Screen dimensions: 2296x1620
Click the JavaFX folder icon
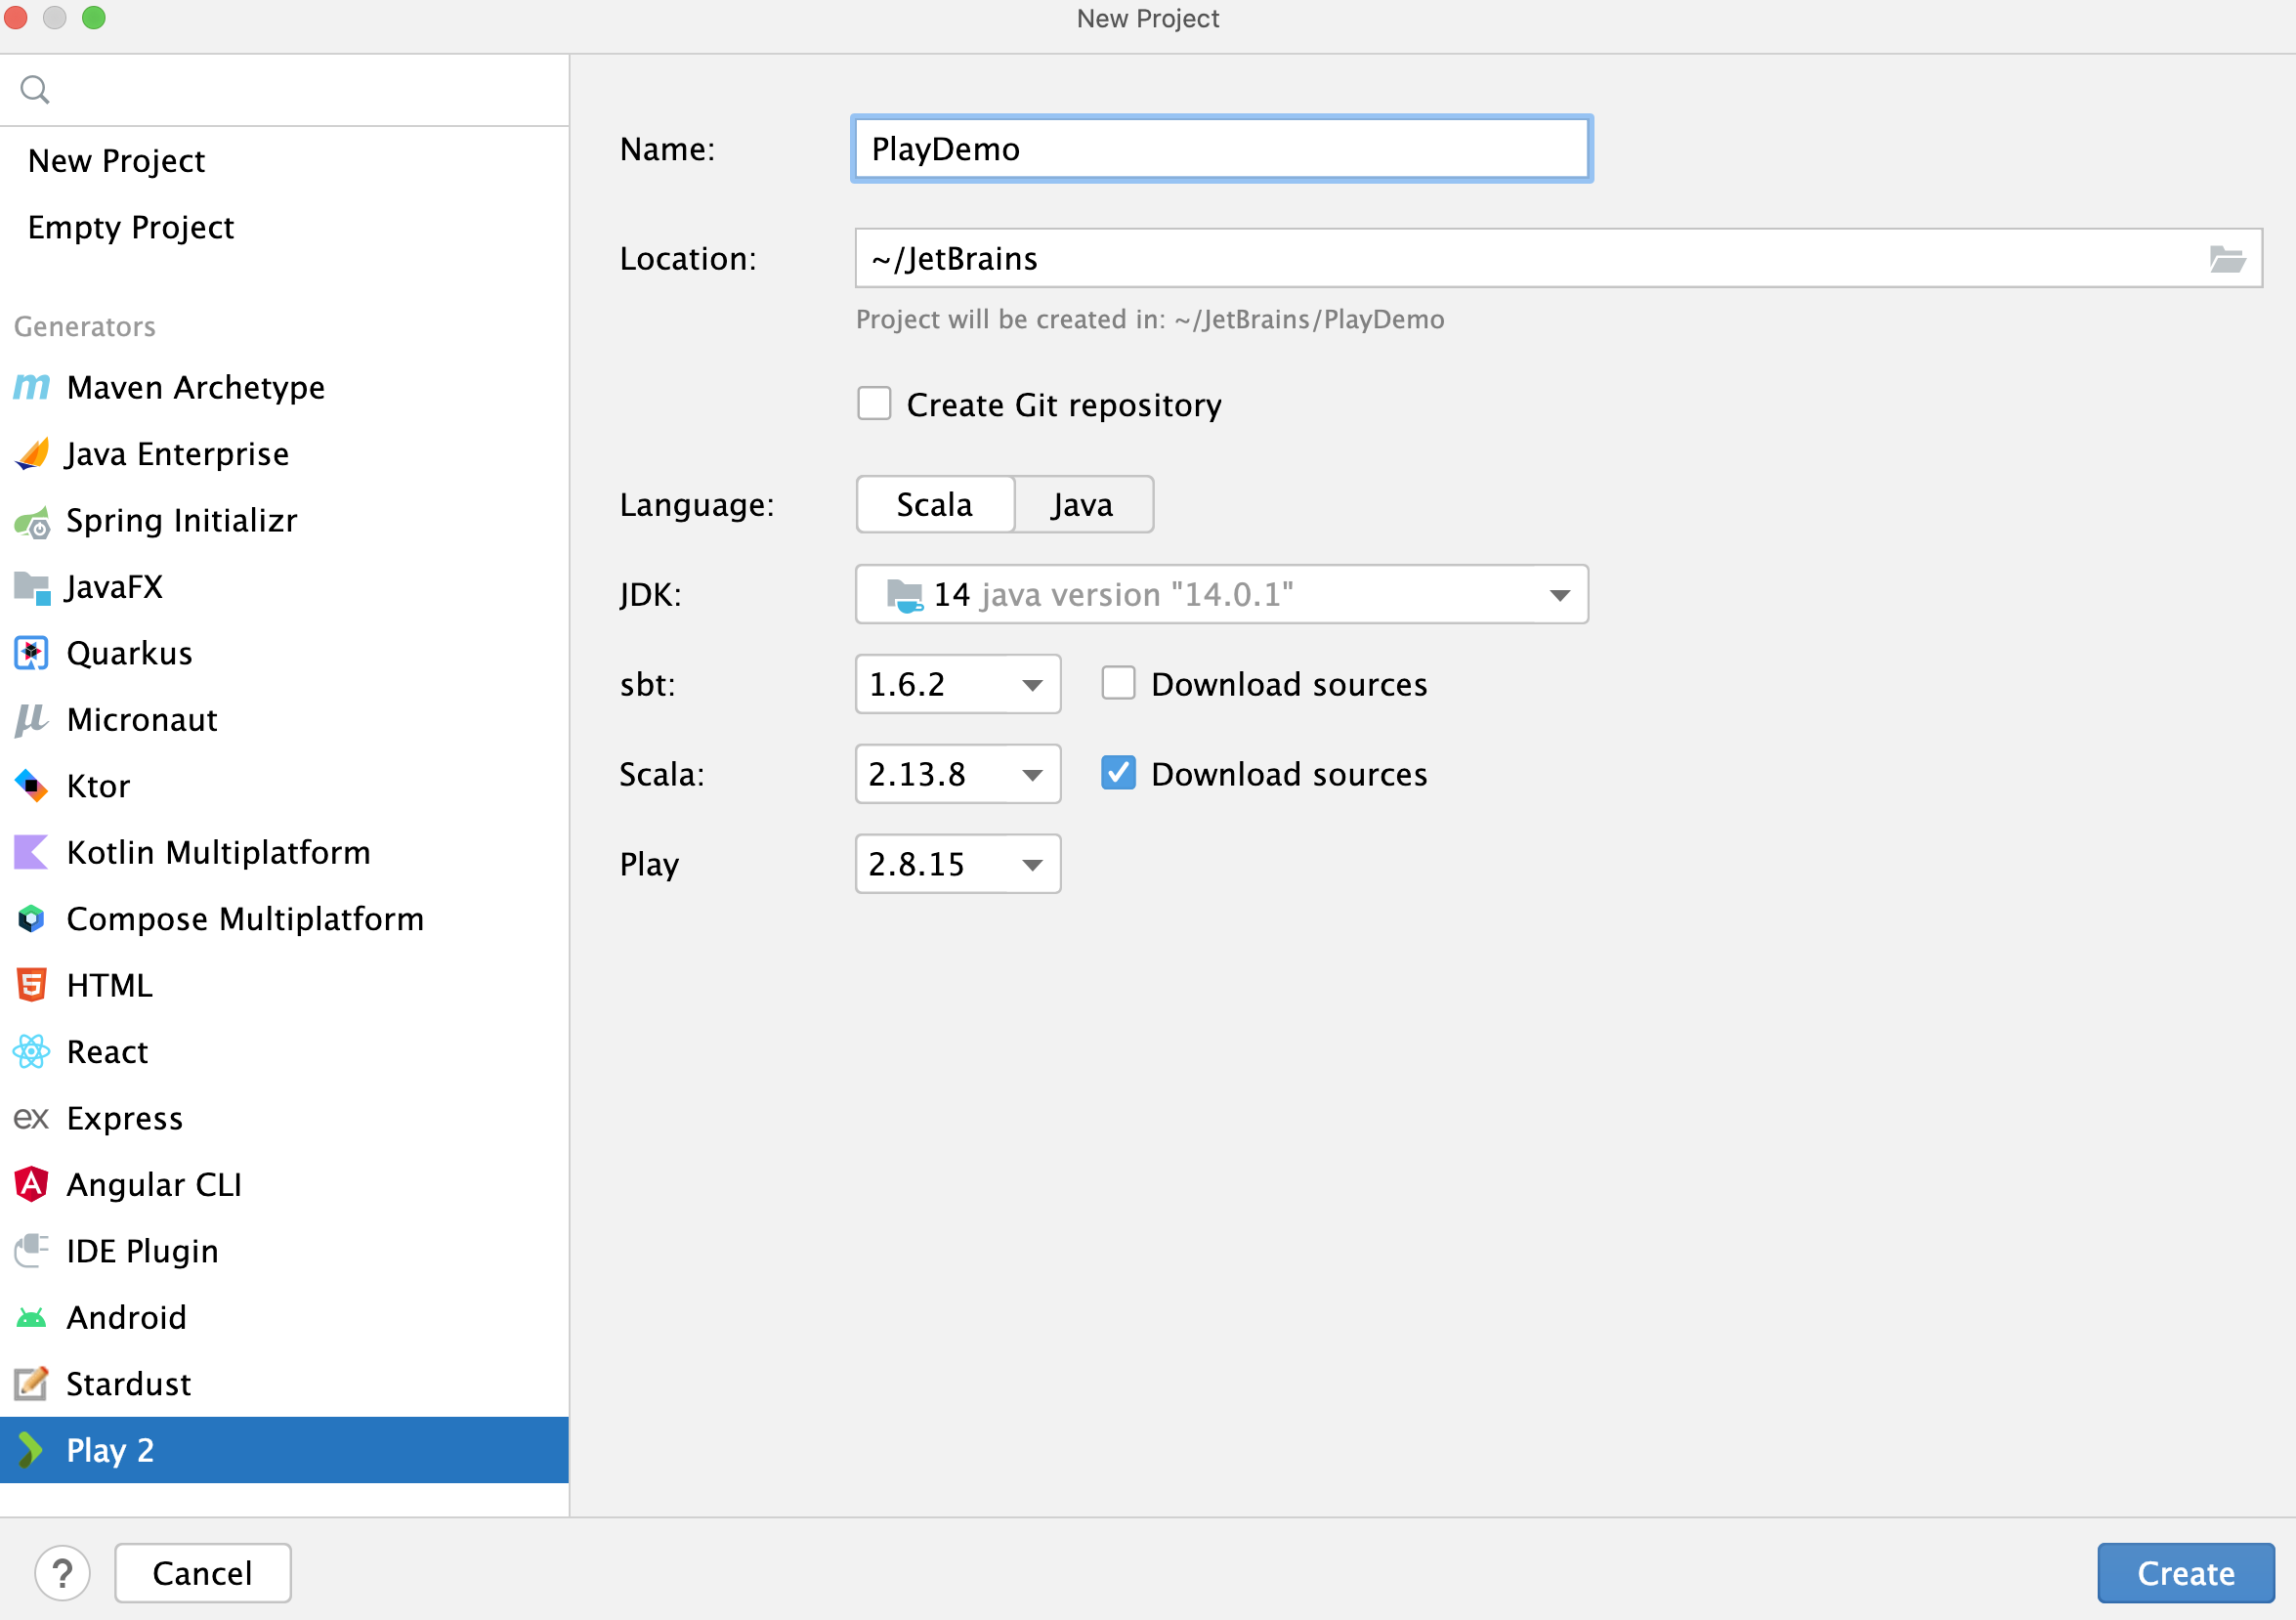pyautogui.click(x=32, y=587)
